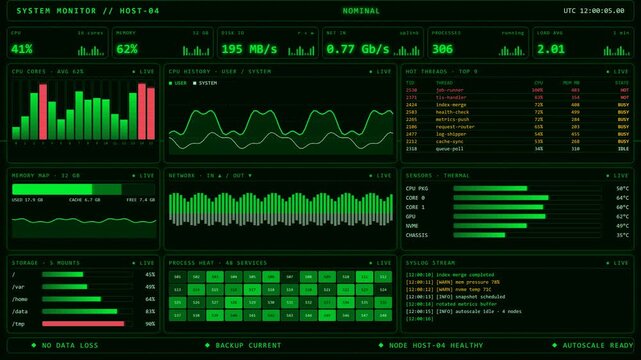Click the LIVE indicator in CPU Cores panel

pyautogui.click(x=143, y=72)
